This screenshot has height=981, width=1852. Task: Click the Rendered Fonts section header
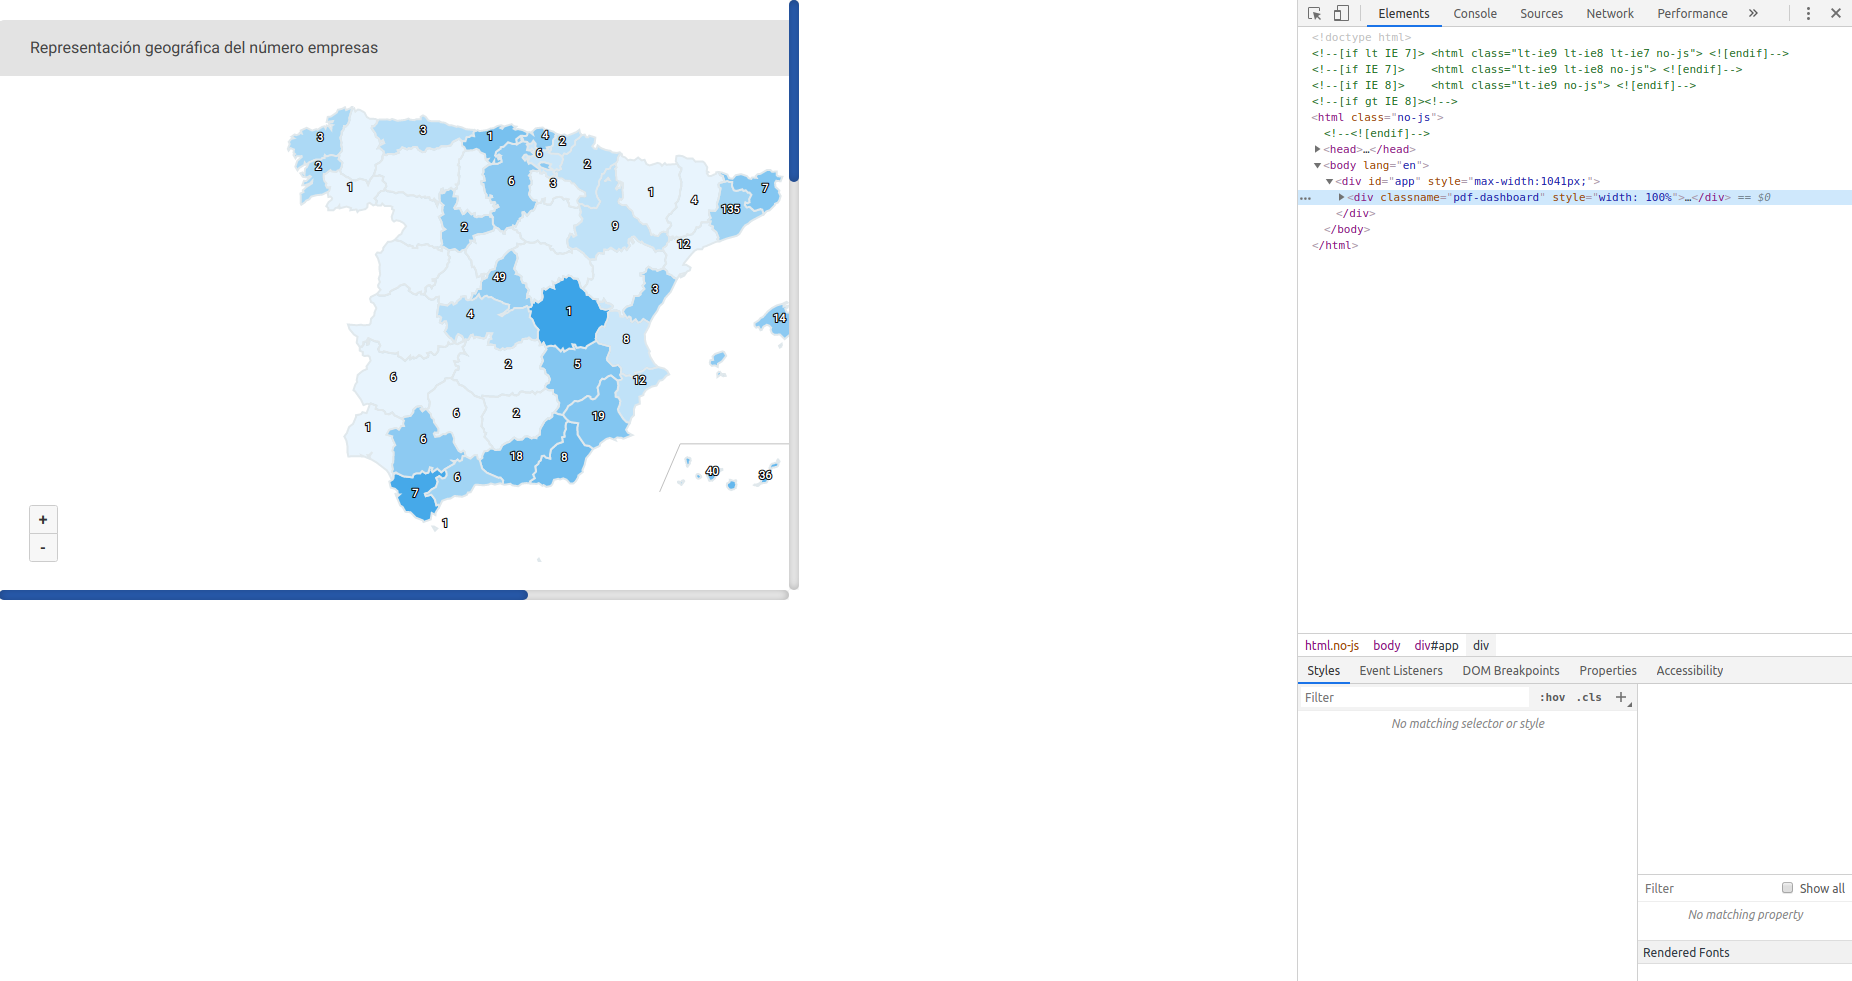[1744, 953]
